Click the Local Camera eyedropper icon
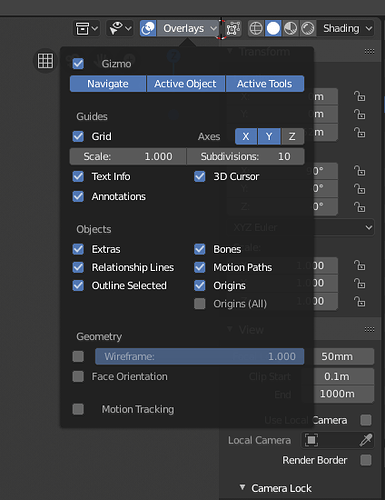The height and width of the screenshot is (500, 385). coord(366,440)
